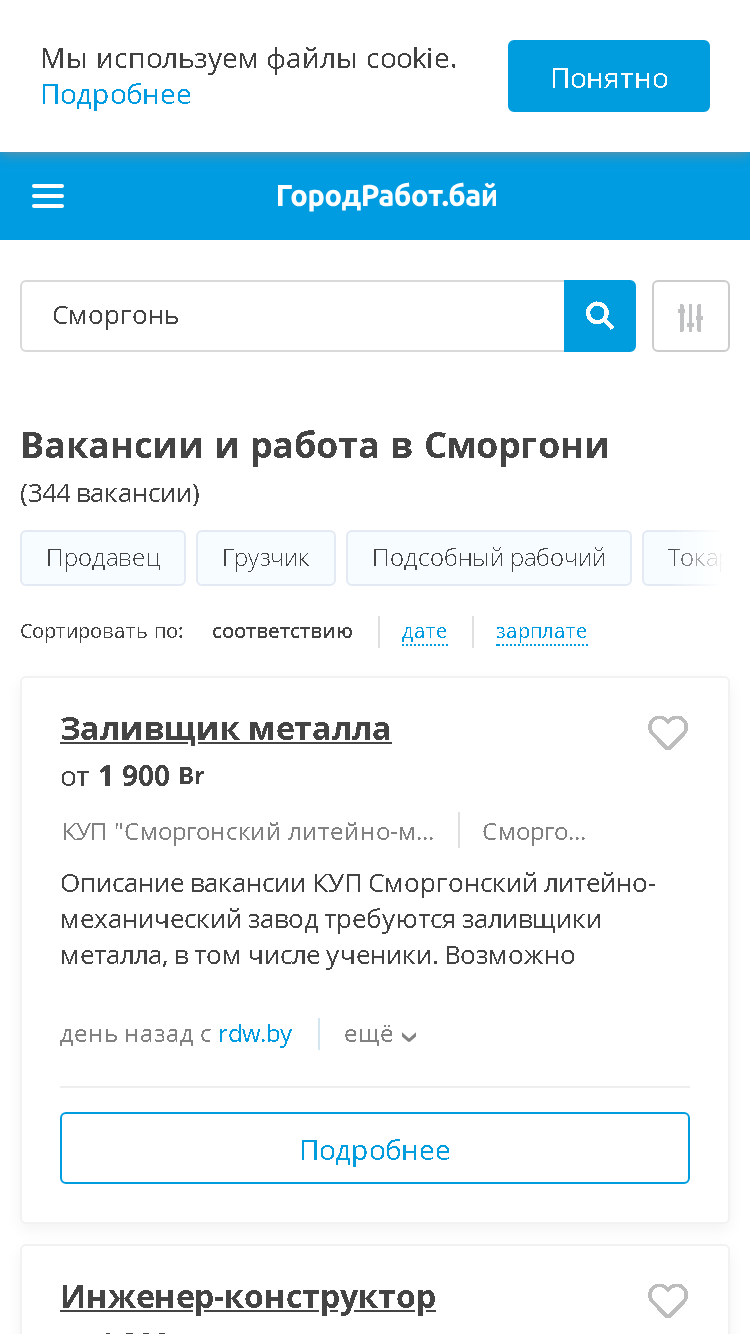Open the Инженер-конструктор vacancy title
The height and width of the screenshot is (1334, 750).
click(248, 1297)
